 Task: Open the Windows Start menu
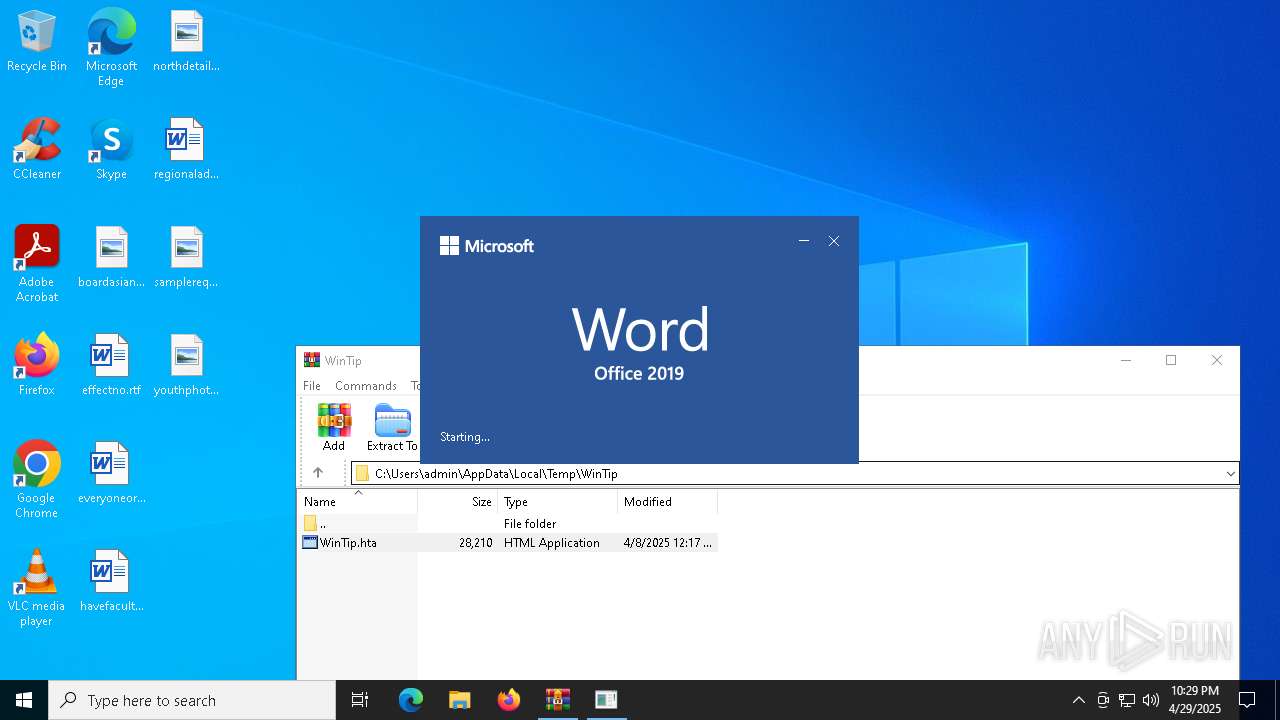24,700
